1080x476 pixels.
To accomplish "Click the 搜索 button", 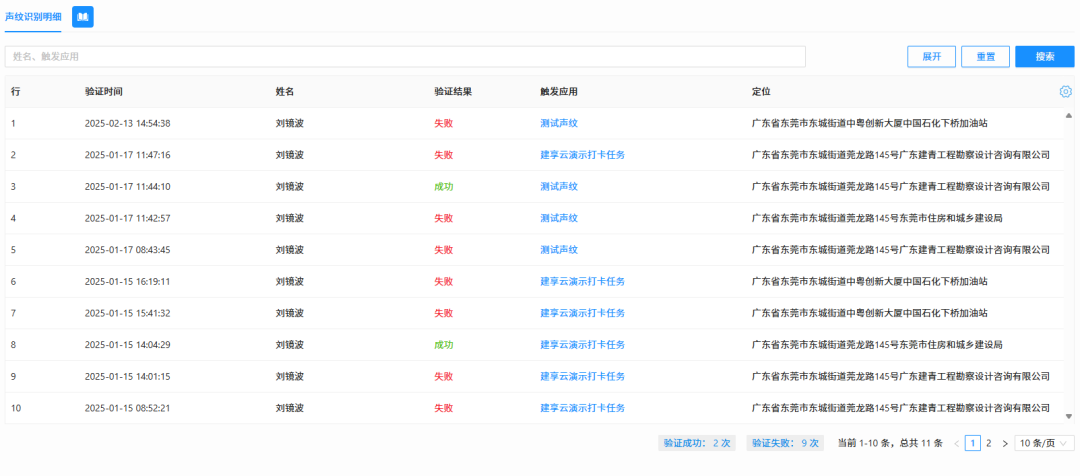I will tap(1044, 57).
